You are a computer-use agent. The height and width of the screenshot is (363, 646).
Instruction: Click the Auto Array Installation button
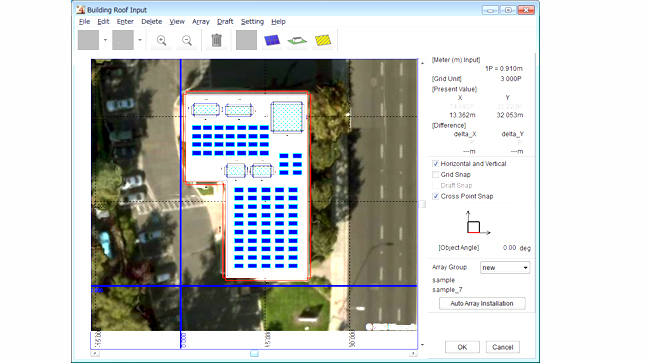(482, 303)
